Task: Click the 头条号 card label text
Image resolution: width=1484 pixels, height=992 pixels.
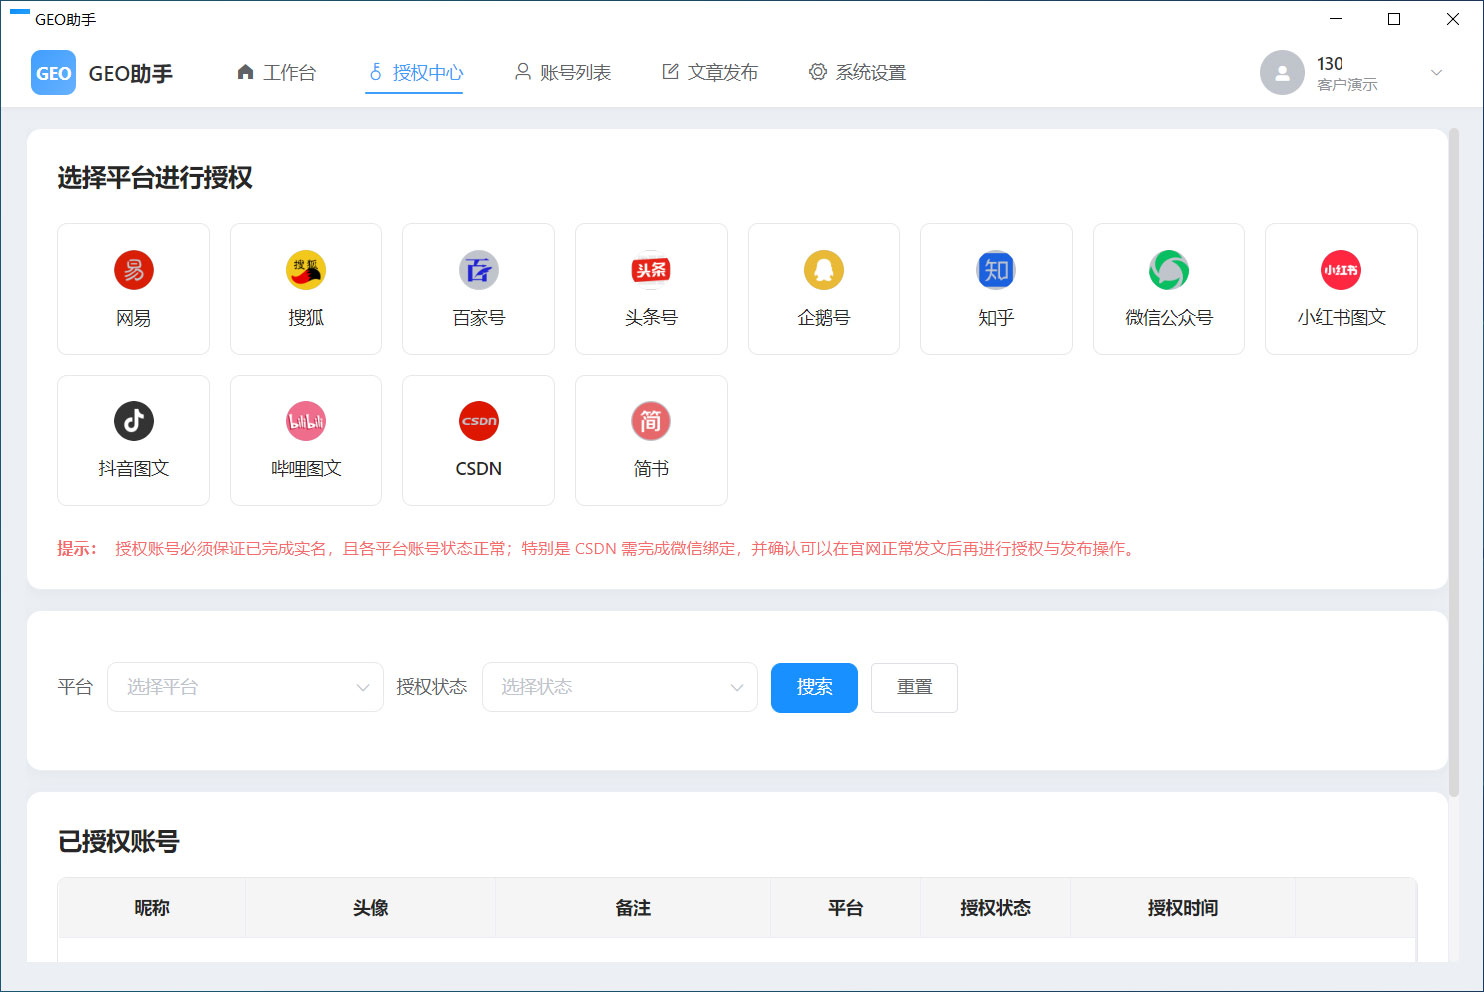Action: pos(651,318)
